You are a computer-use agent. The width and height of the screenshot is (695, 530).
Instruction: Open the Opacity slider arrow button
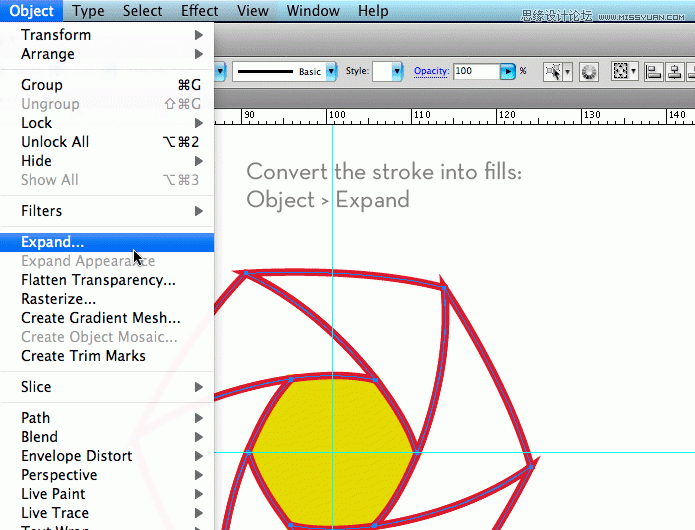[508, 71]
